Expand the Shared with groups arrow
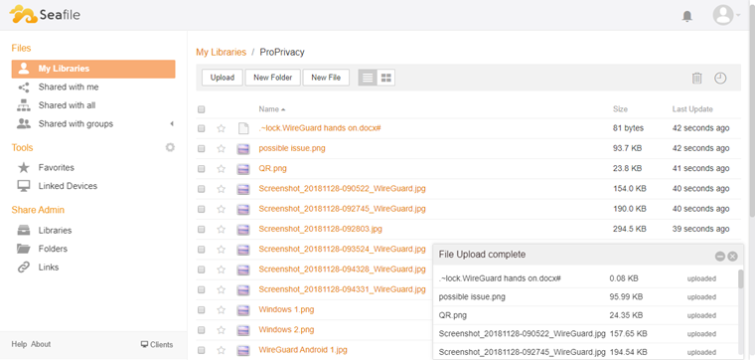The height and width of the screenshot is (360, 755). coord(172,124)
